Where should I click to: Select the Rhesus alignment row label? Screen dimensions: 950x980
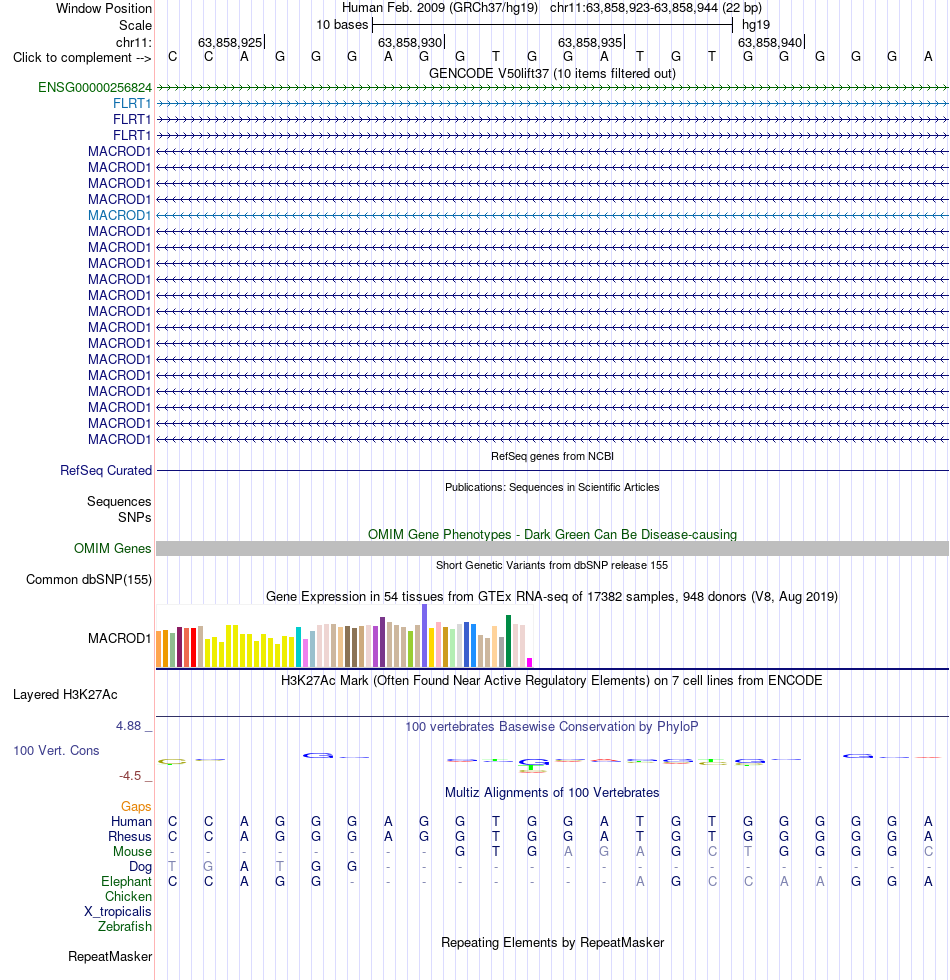[130, 836]
